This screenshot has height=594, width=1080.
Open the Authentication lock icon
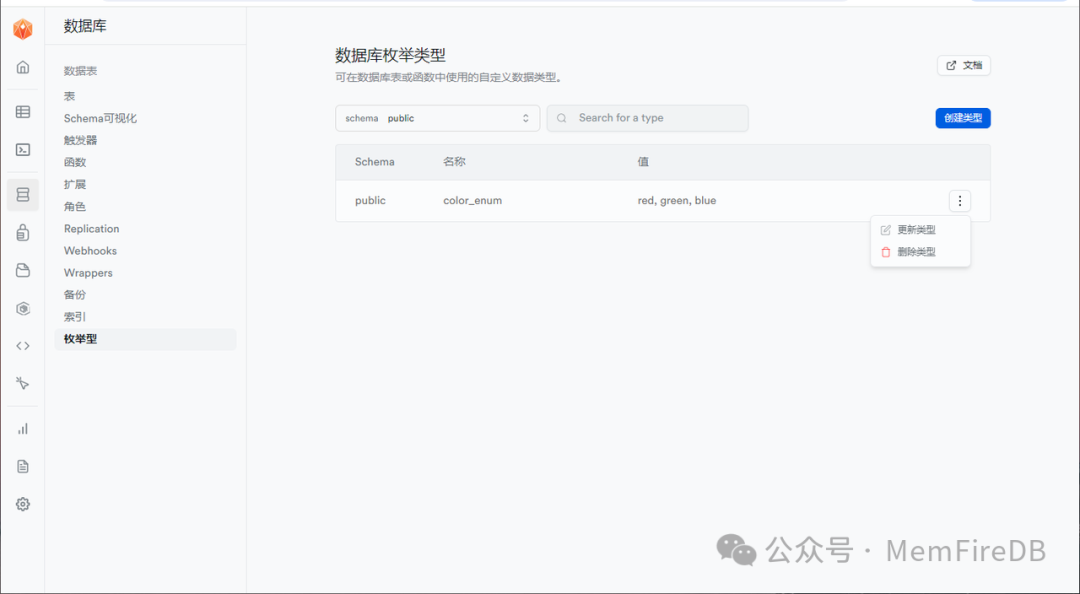click(x=23, y=233)
